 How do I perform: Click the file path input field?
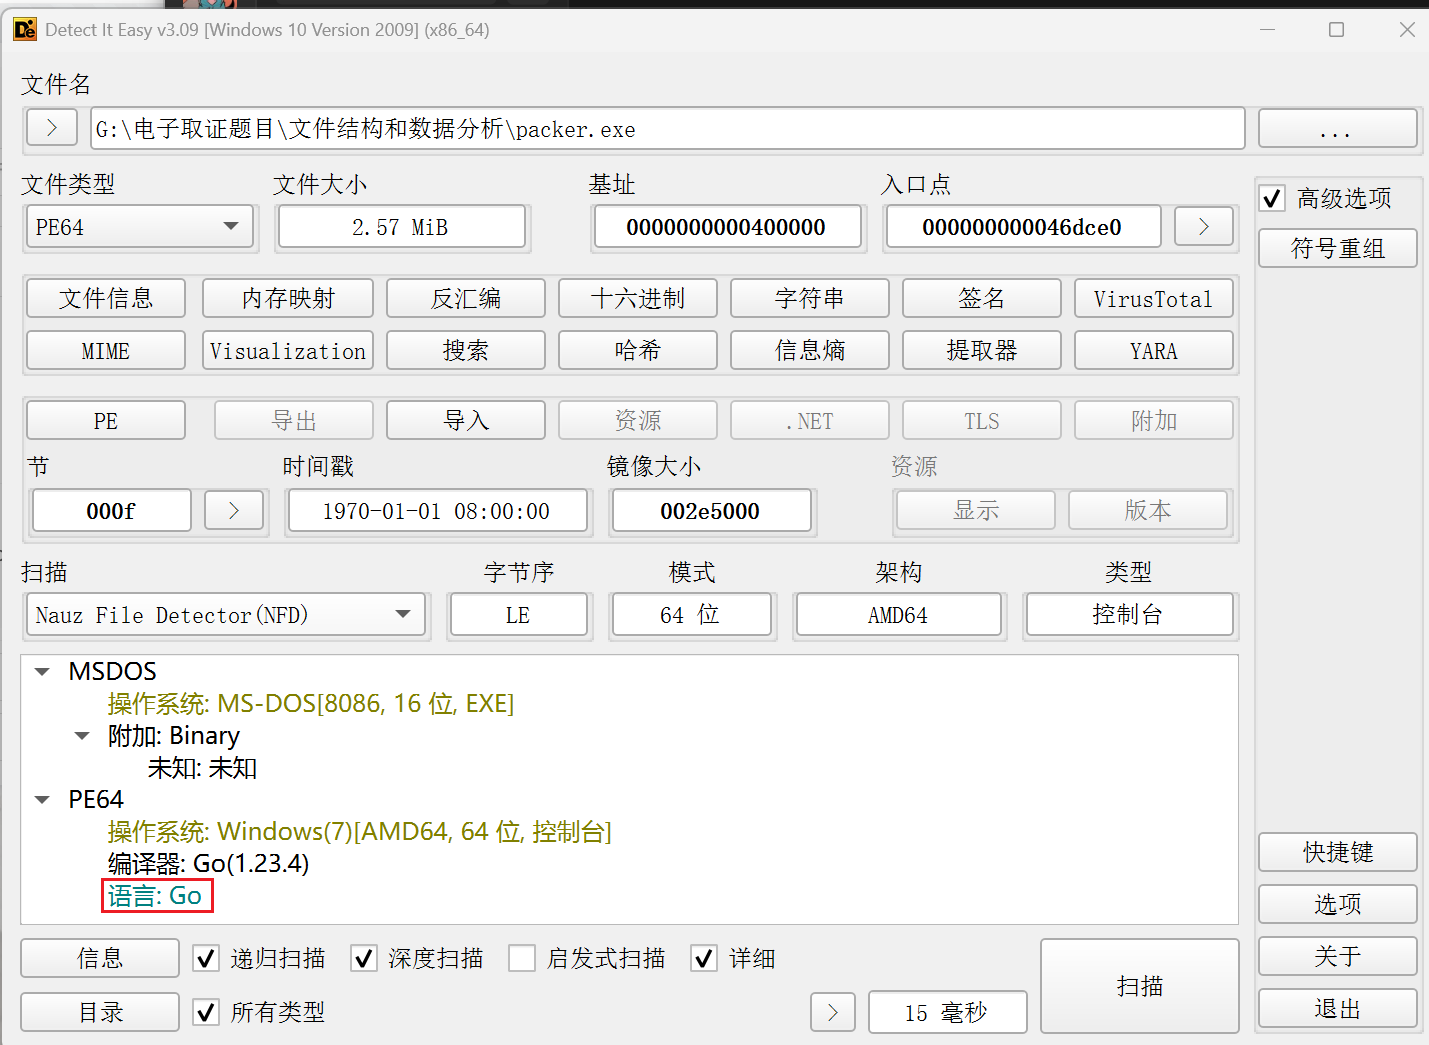tap(666, 129)
